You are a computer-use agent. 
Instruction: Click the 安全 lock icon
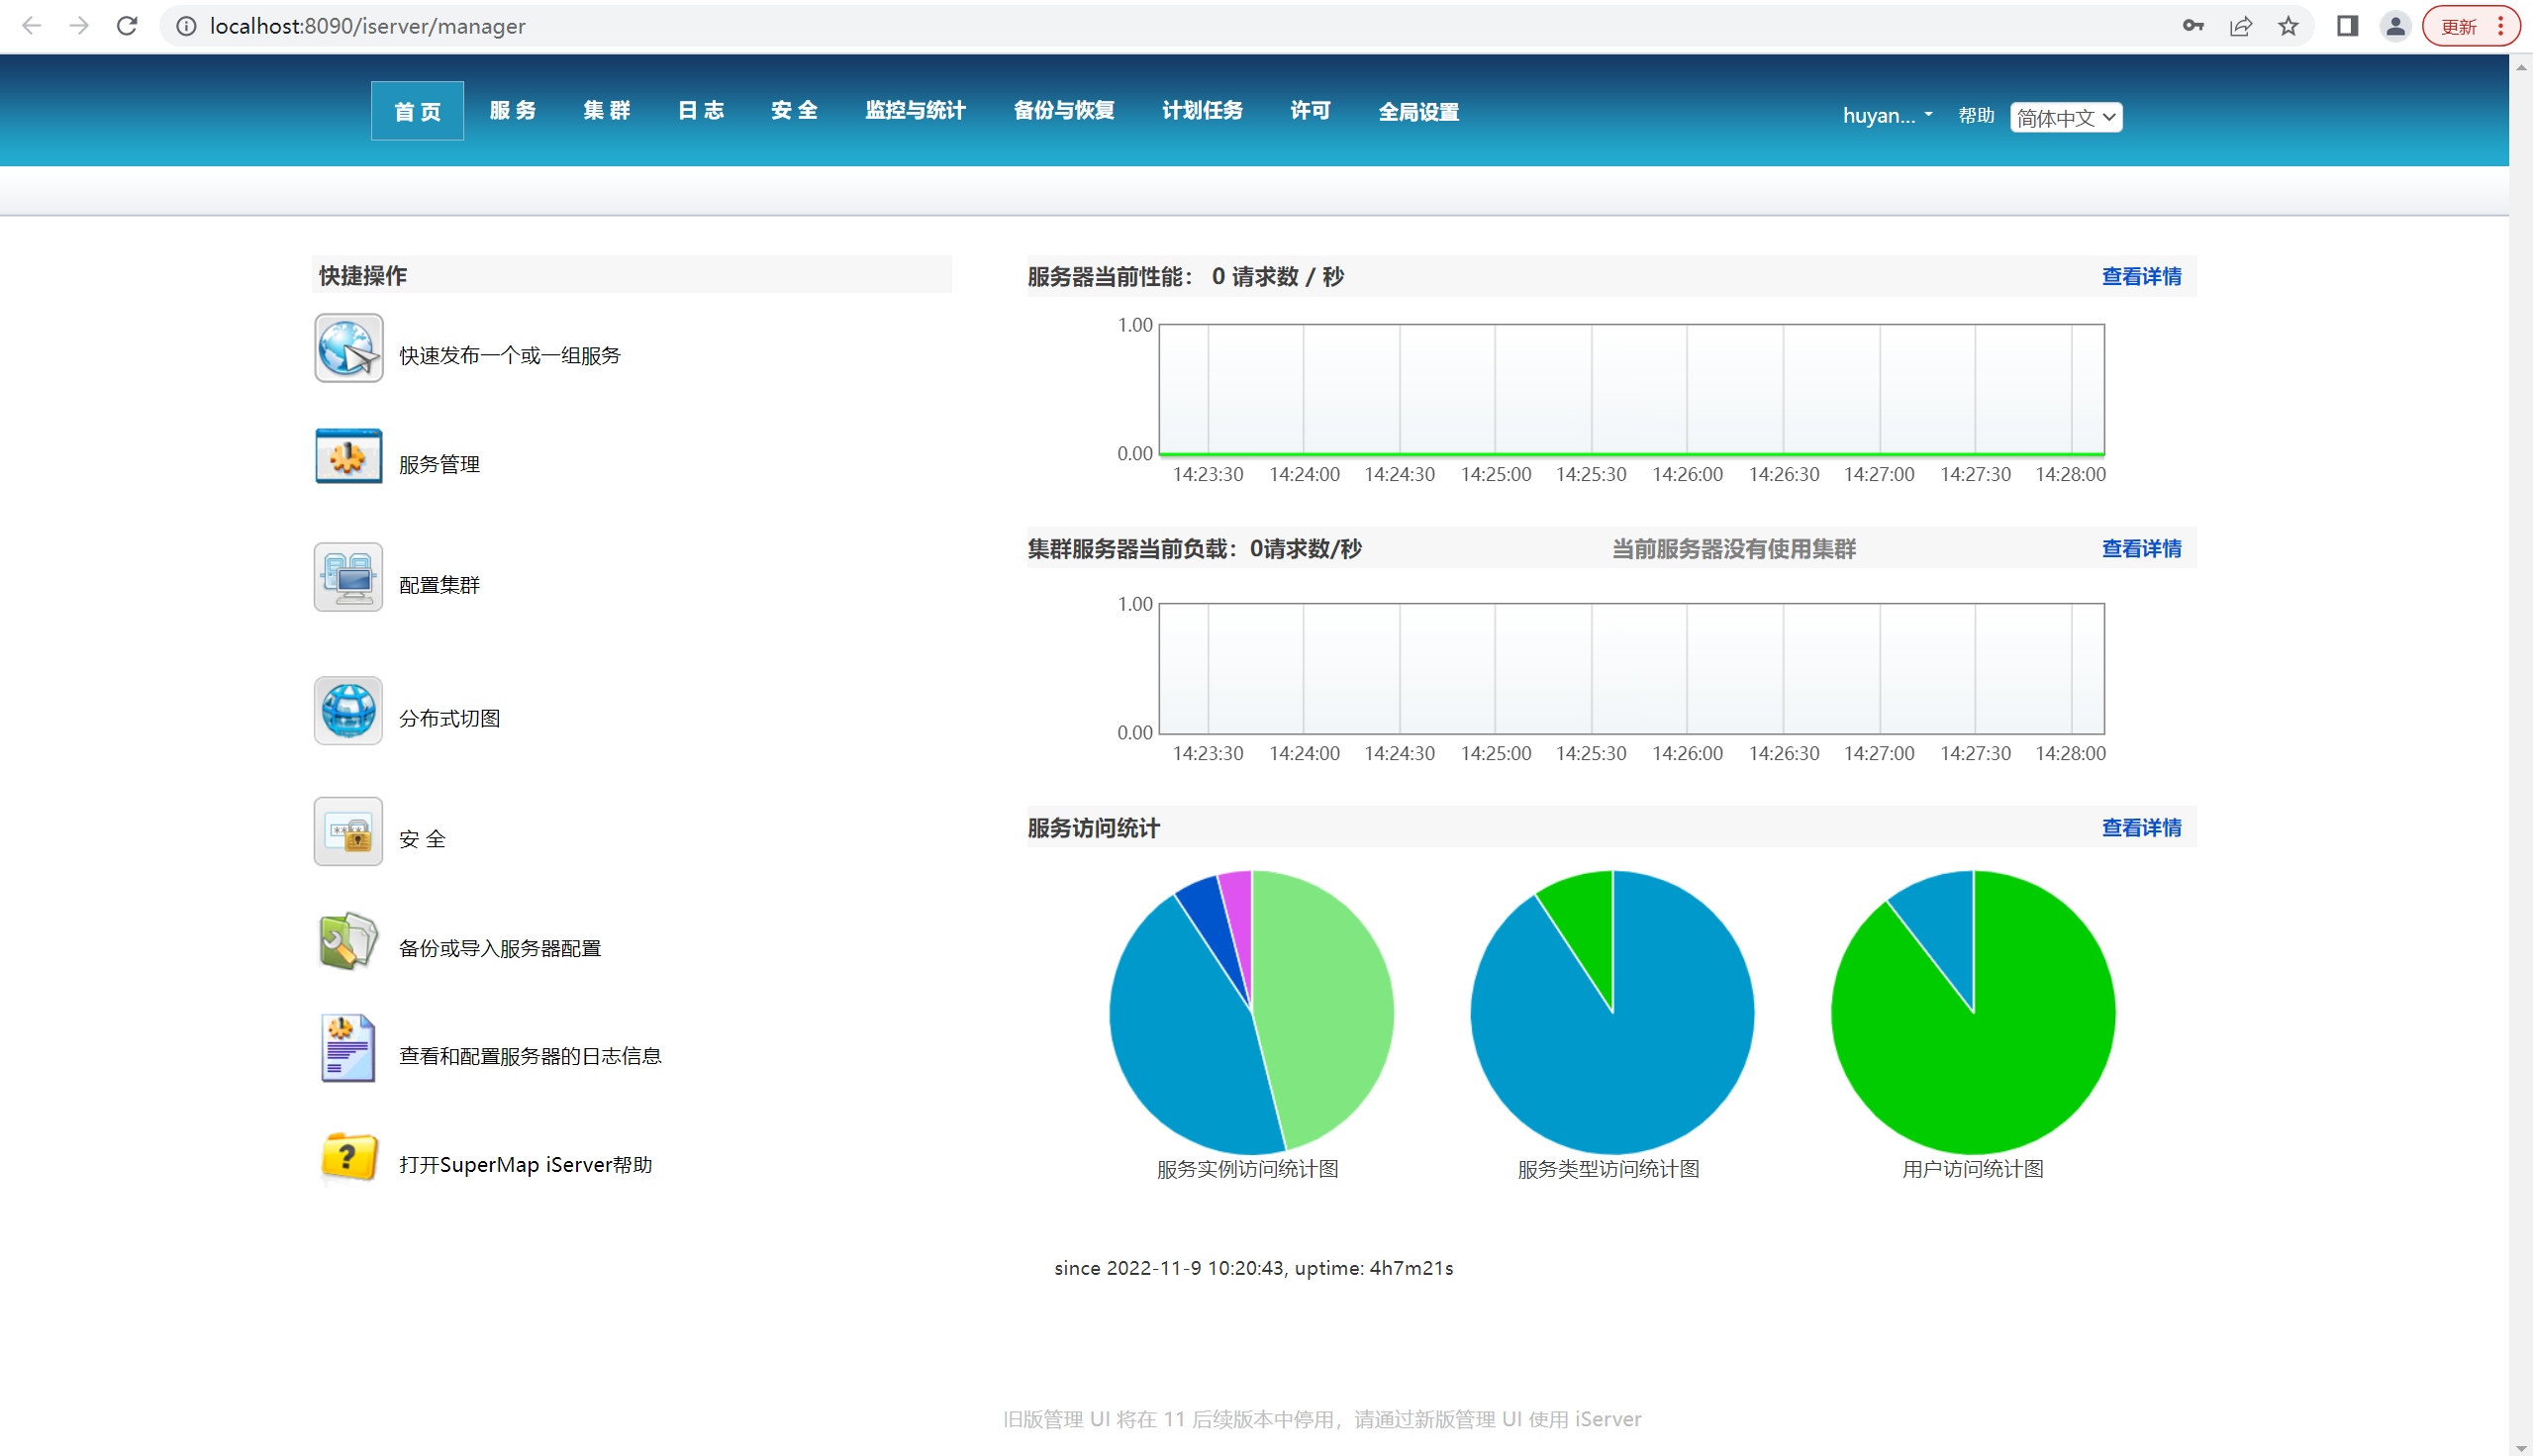coord(347,831)
